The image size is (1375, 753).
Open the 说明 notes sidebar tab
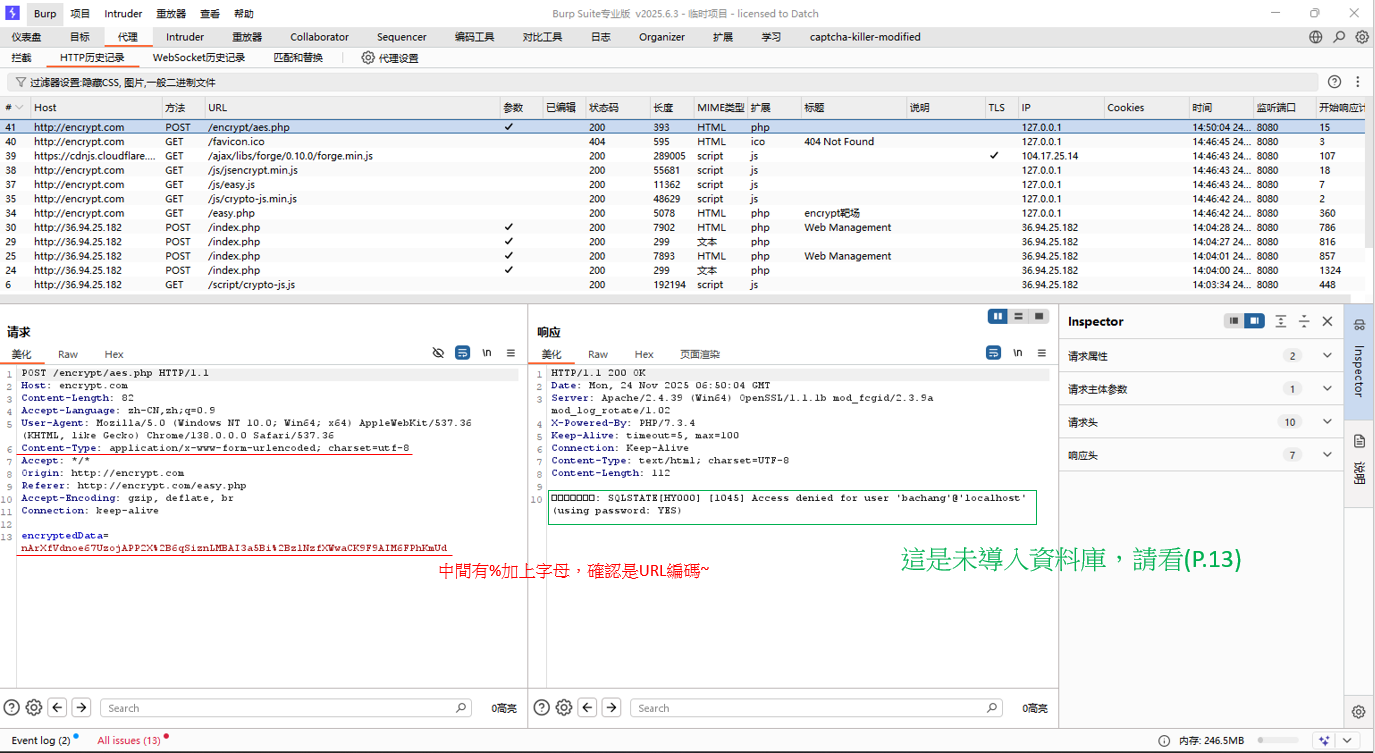tap(1359, 461)
